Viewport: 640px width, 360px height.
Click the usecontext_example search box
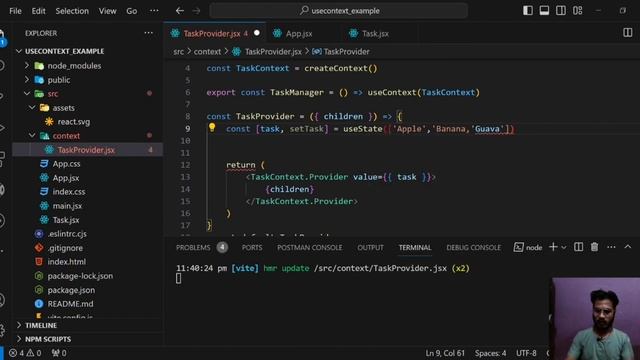pyautogui.click(x=338, y=11)
